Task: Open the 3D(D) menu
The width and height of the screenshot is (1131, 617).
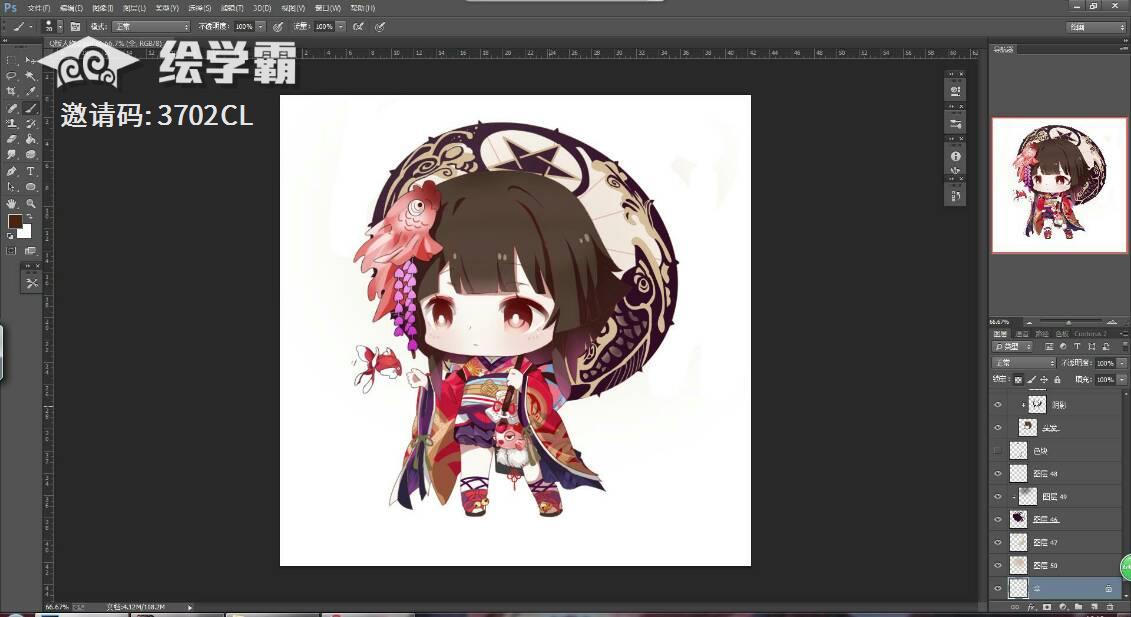Action: (262, 8)
